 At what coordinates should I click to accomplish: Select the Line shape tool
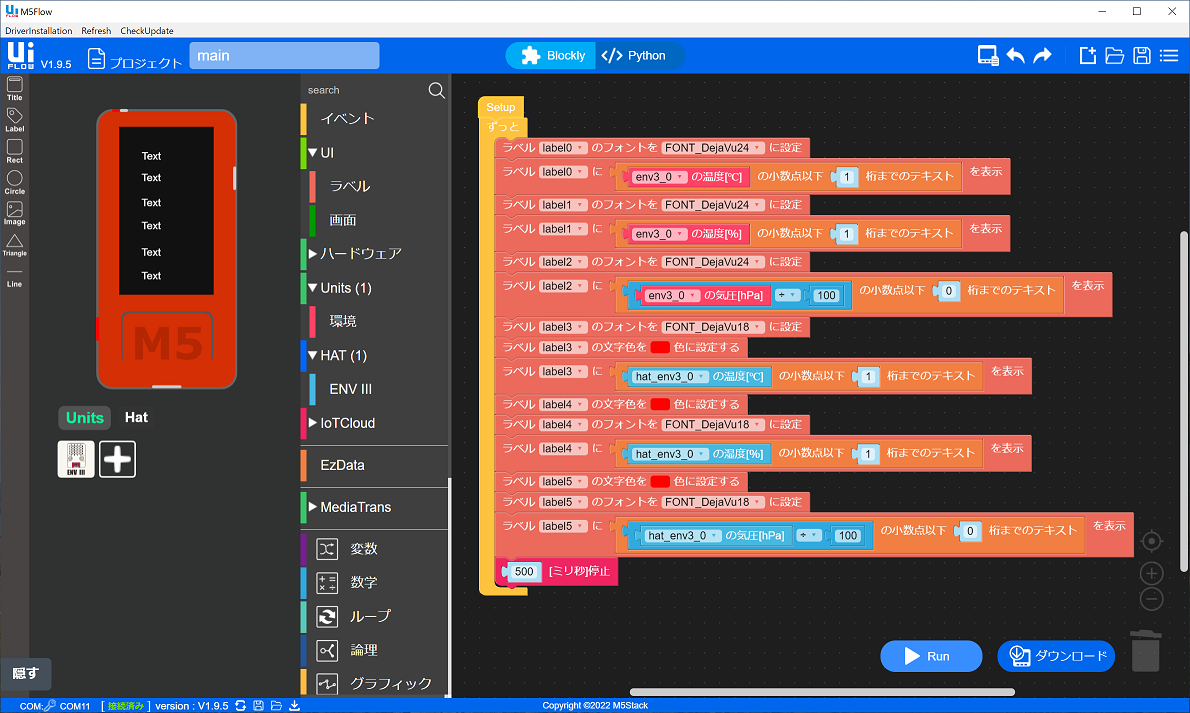tap(14, 277)
